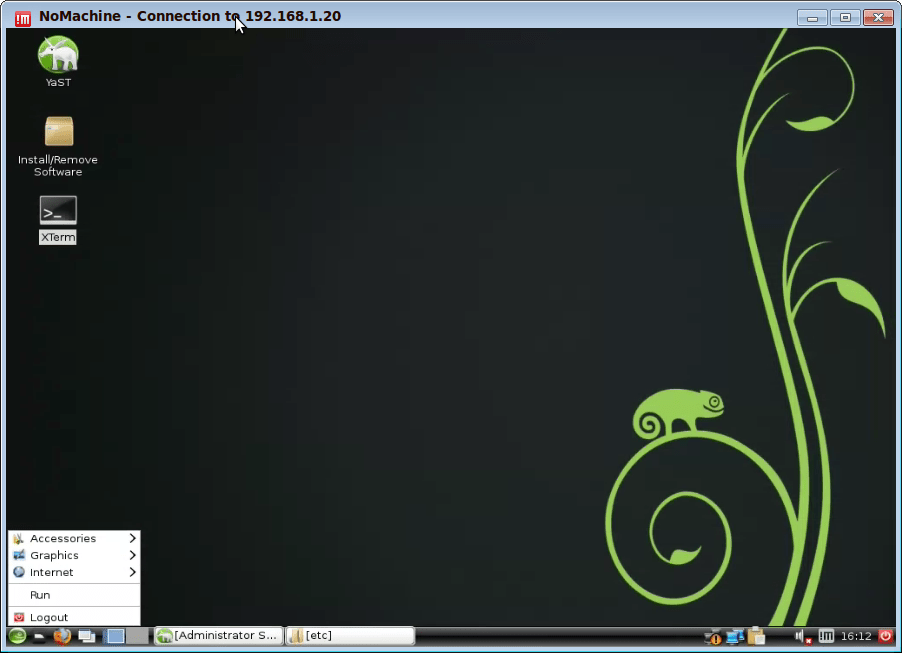
Task: Select the XTerm desktop icon
Action: (x=58, y=220)
